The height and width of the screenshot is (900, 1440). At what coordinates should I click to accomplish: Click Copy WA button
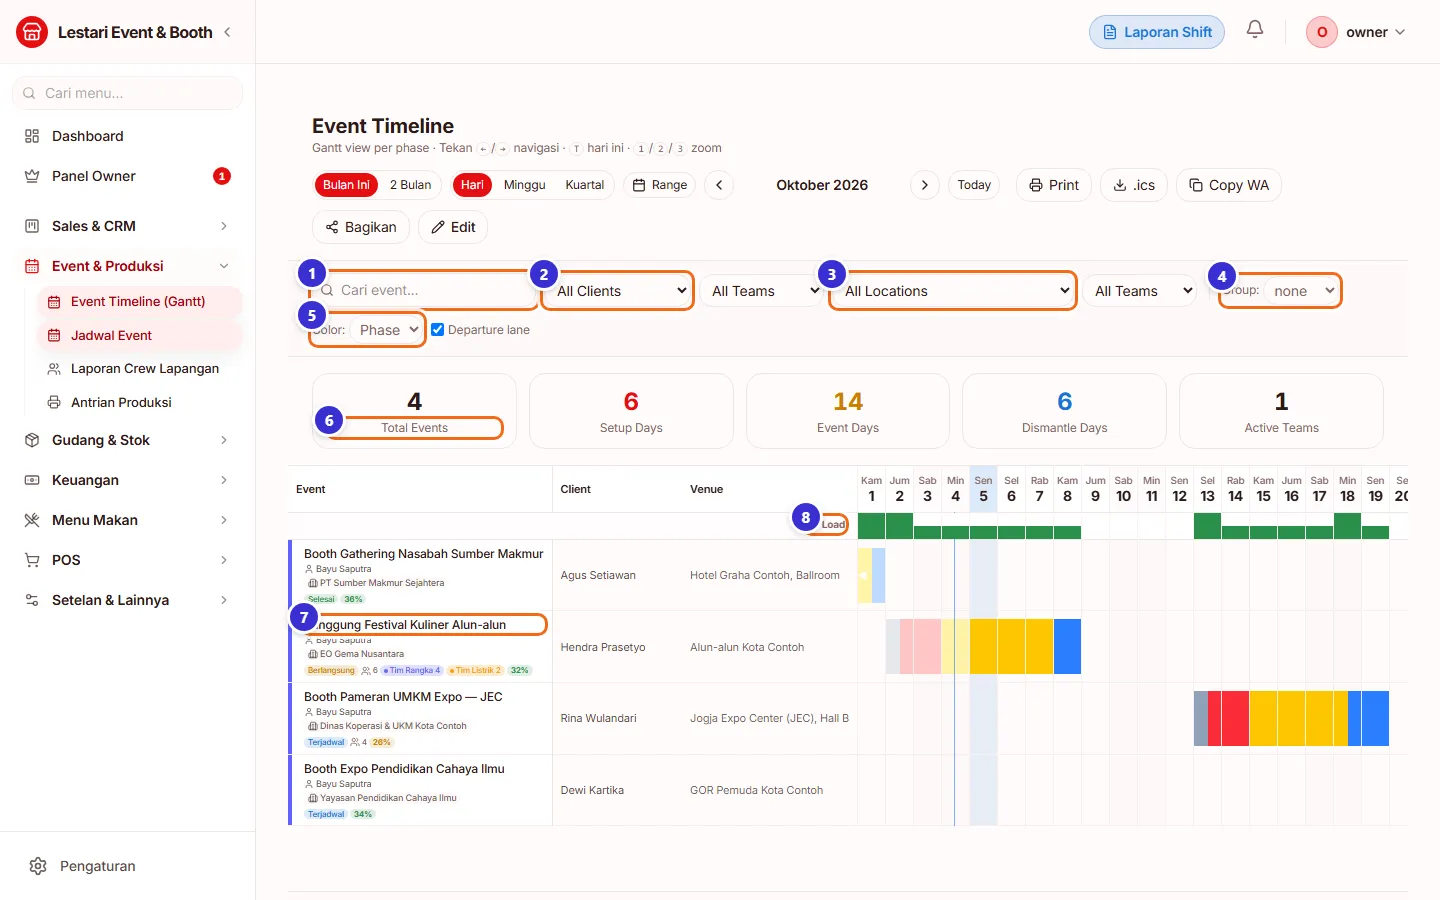[x=1229, y=185]
